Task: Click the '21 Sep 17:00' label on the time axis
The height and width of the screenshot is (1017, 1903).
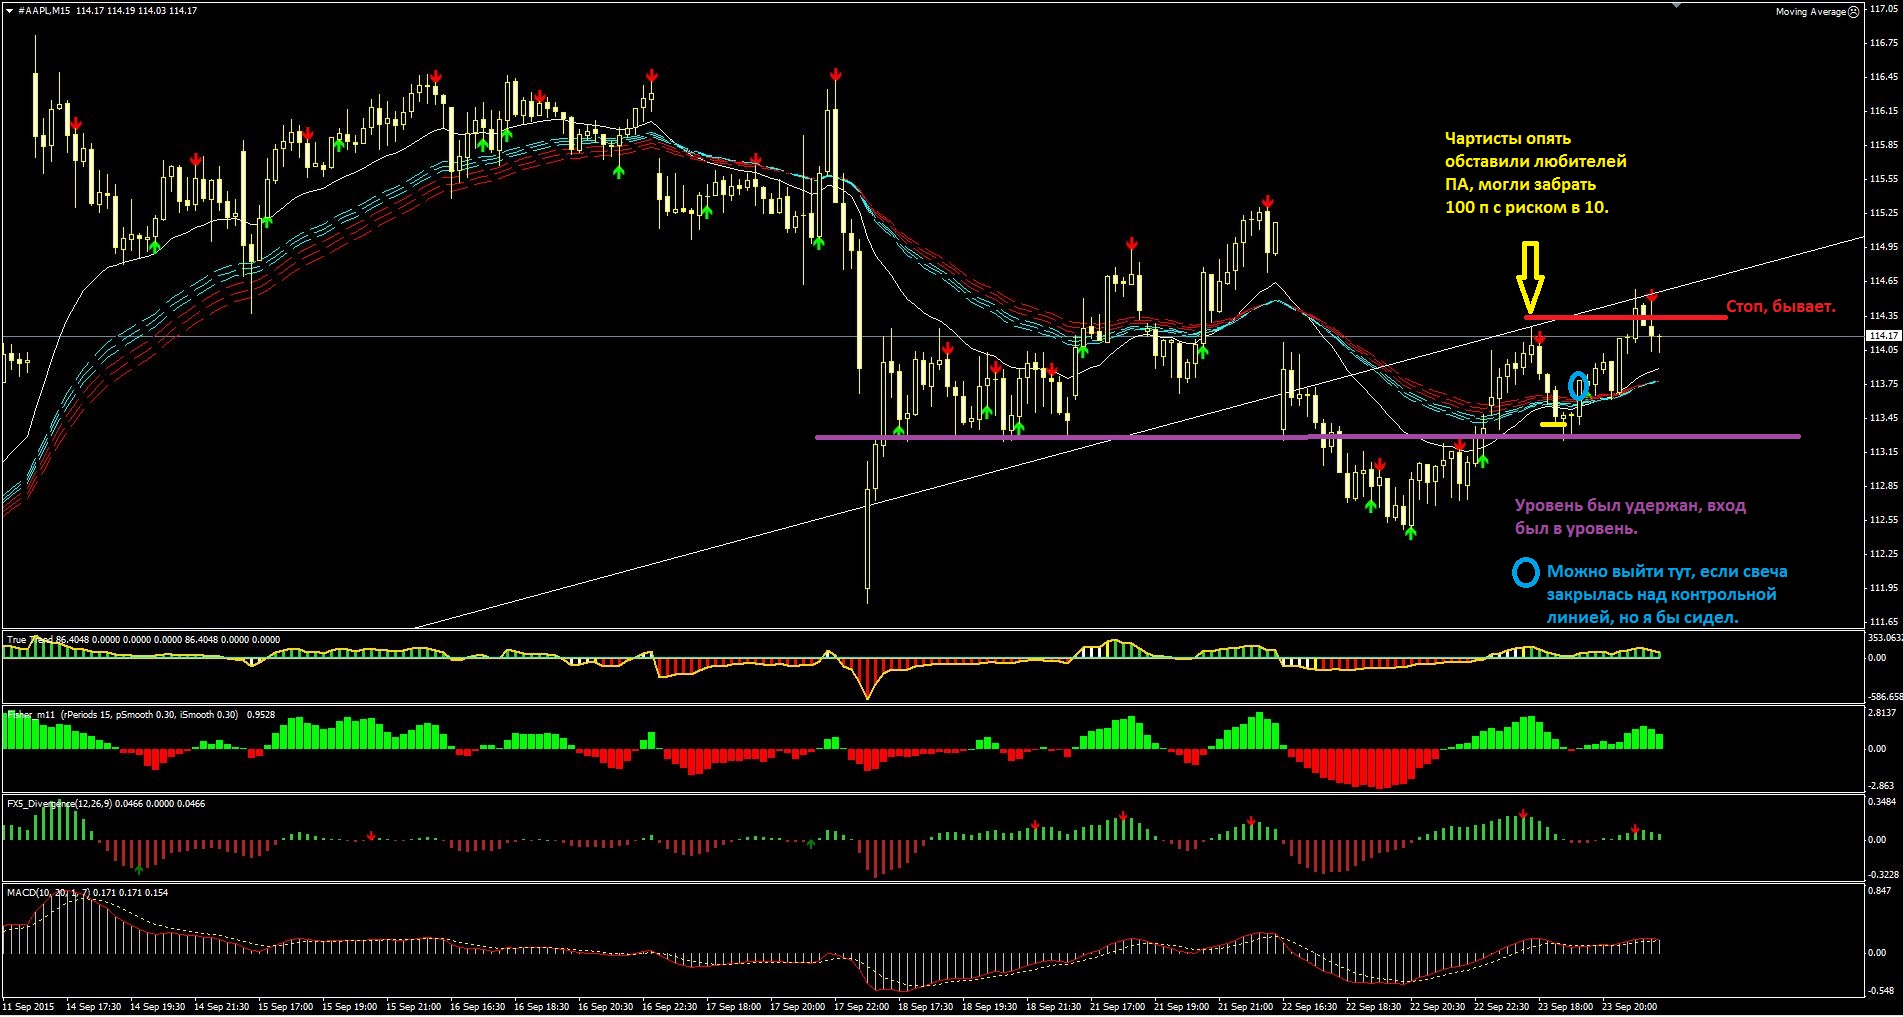Action: point(1118,1007)
